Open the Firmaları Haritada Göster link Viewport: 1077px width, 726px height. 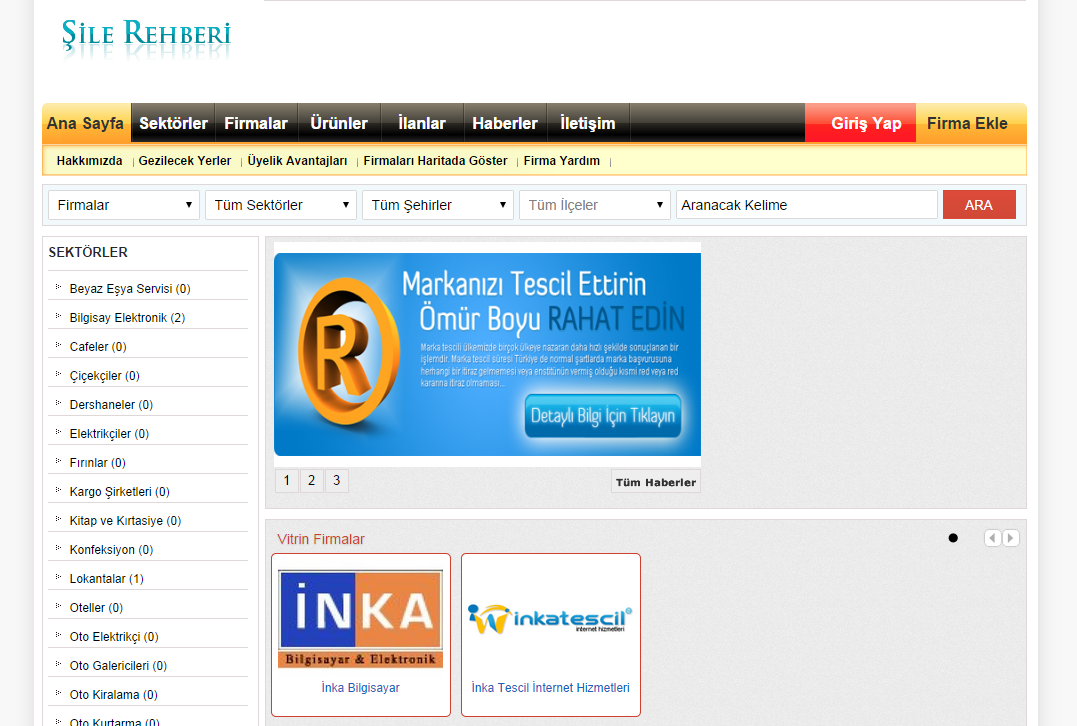click(x=435, y=161)
